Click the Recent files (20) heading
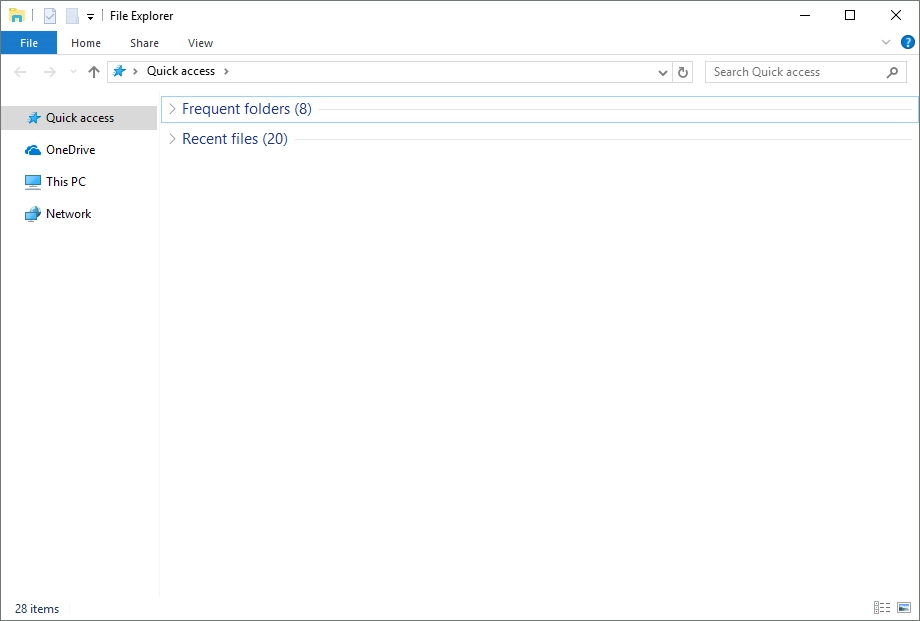The width and height of the screenshot is (920, 621). click(235, 139)
